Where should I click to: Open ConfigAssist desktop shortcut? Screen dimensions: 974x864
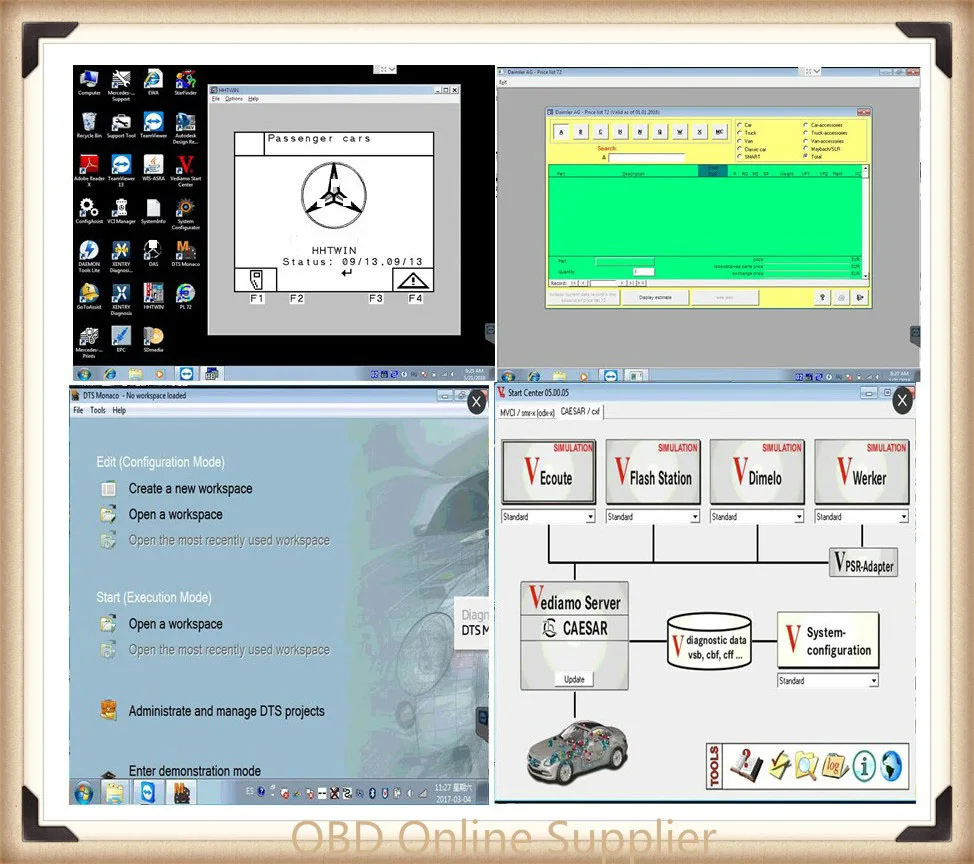pyautogui.click(x=89, y=211)
